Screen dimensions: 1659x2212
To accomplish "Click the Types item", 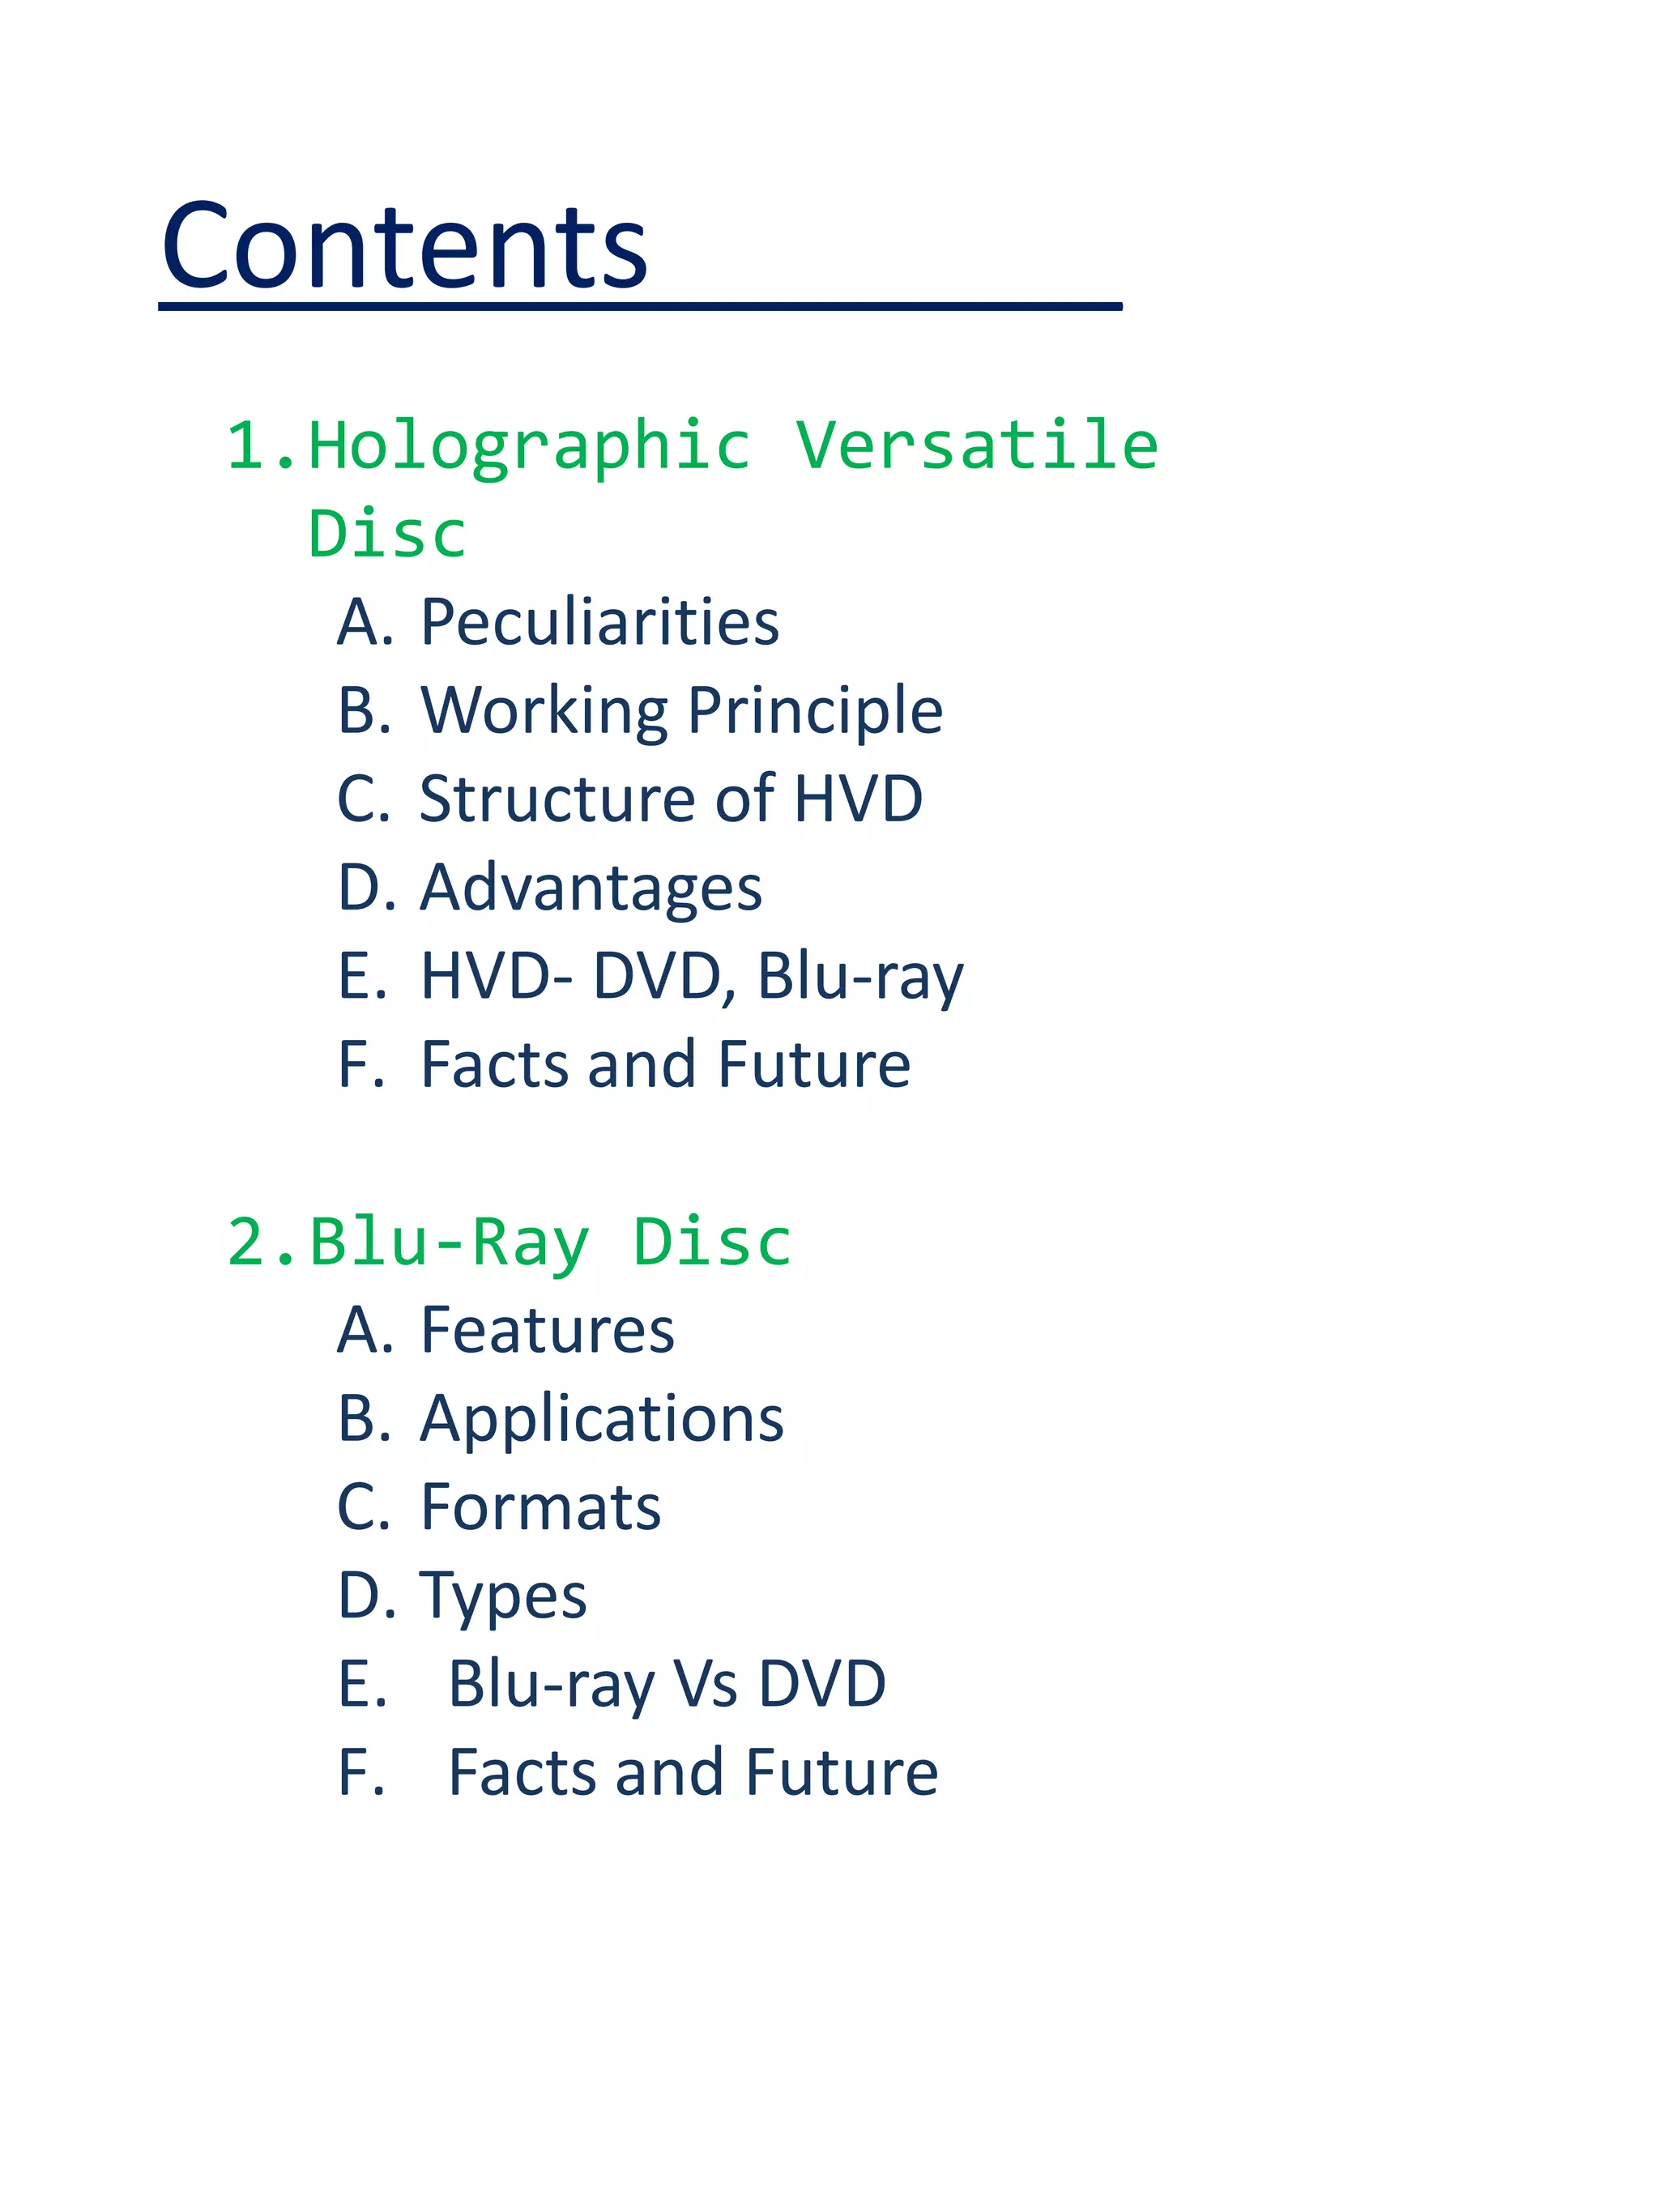I will click(503, 1596).
